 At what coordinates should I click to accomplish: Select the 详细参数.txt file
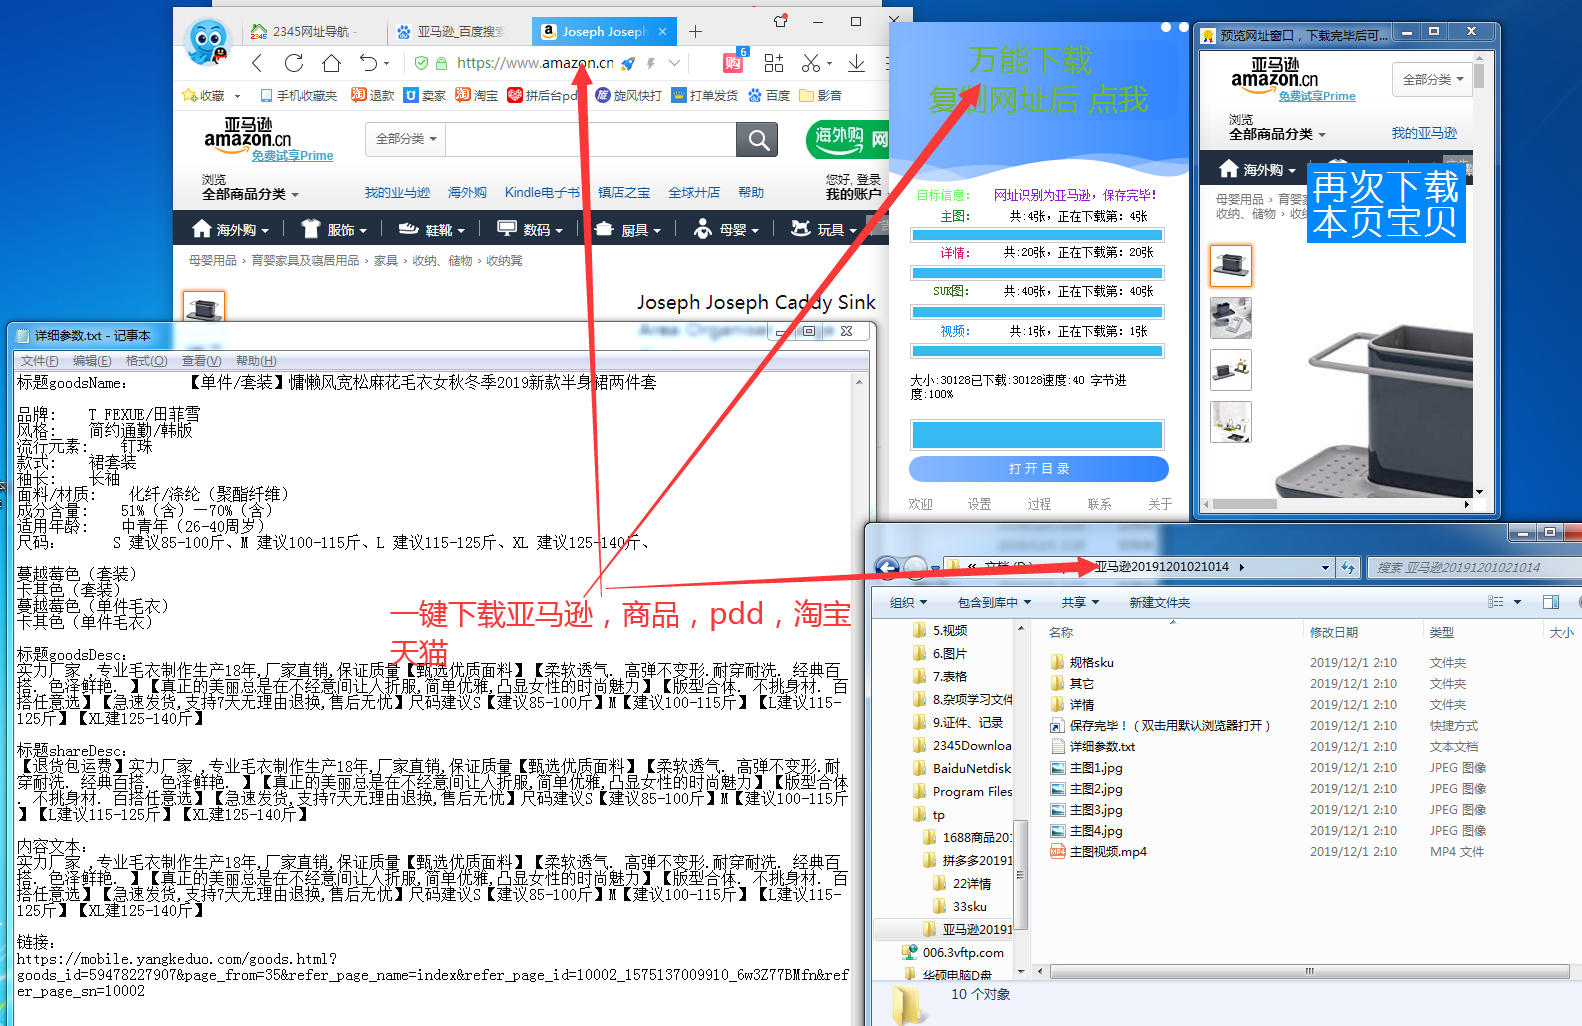click(1093, 747)
